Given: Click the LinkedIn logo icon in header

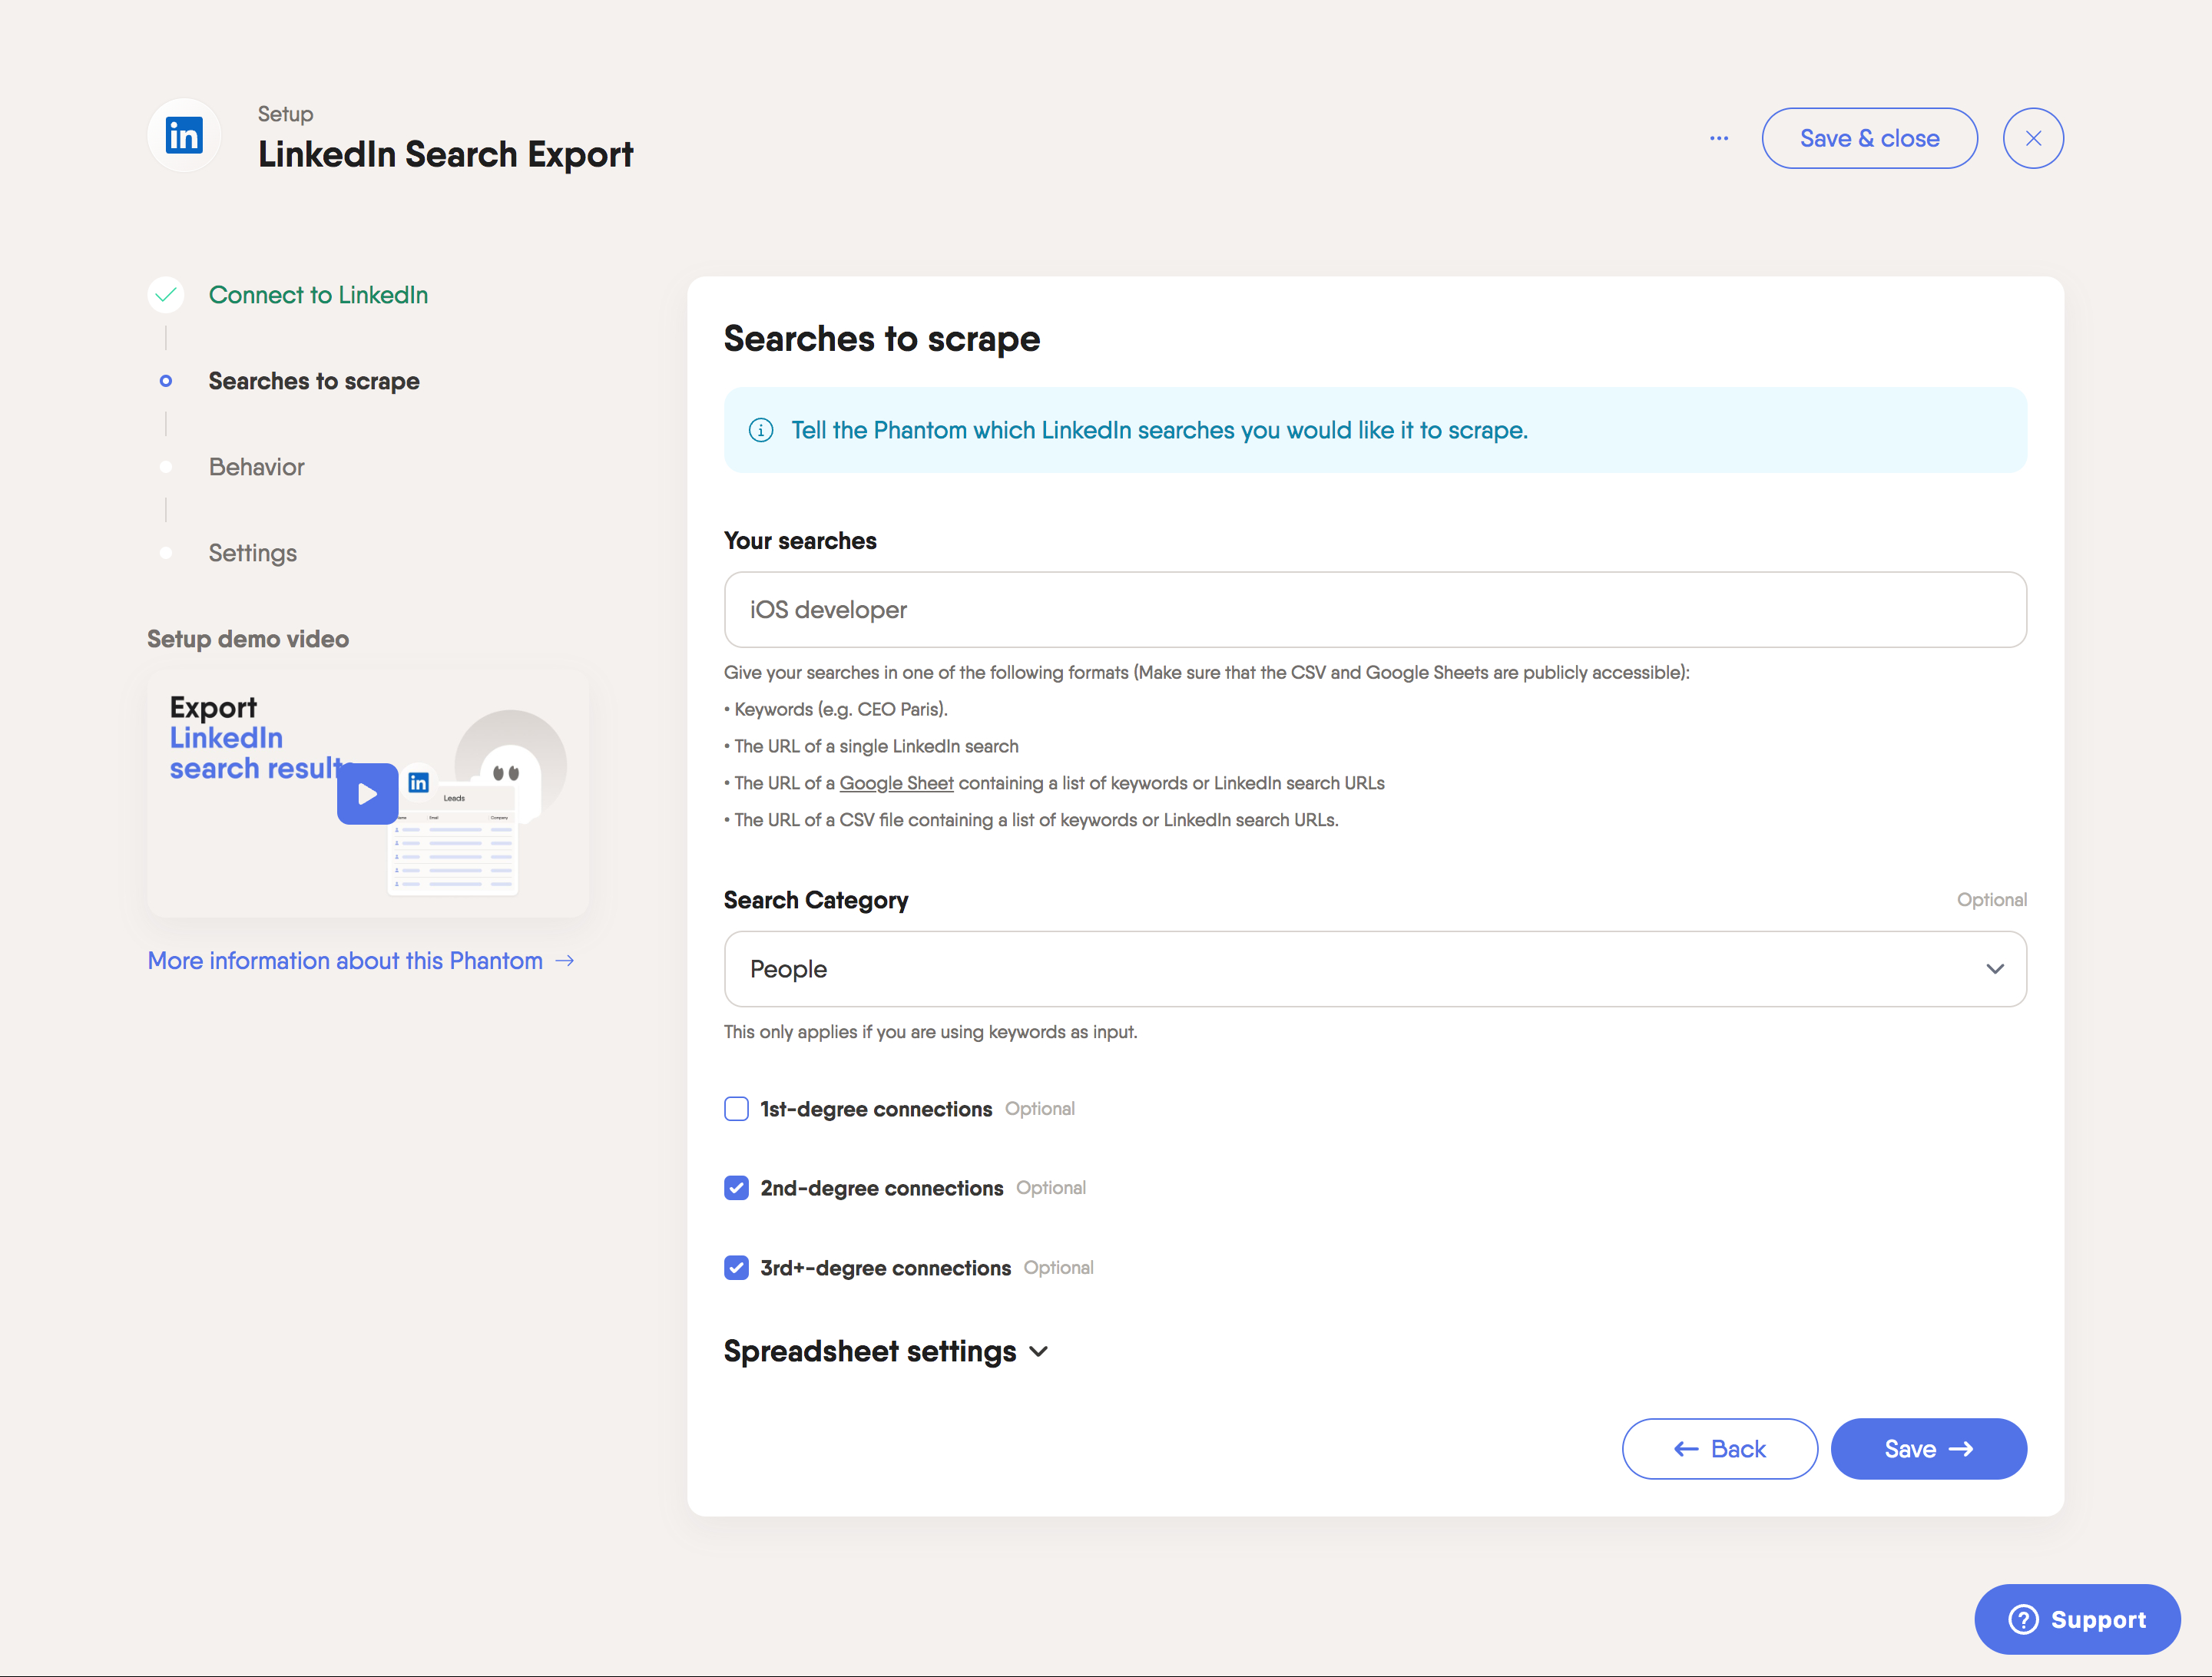Looking at the screenshot, I should (184, 135).
